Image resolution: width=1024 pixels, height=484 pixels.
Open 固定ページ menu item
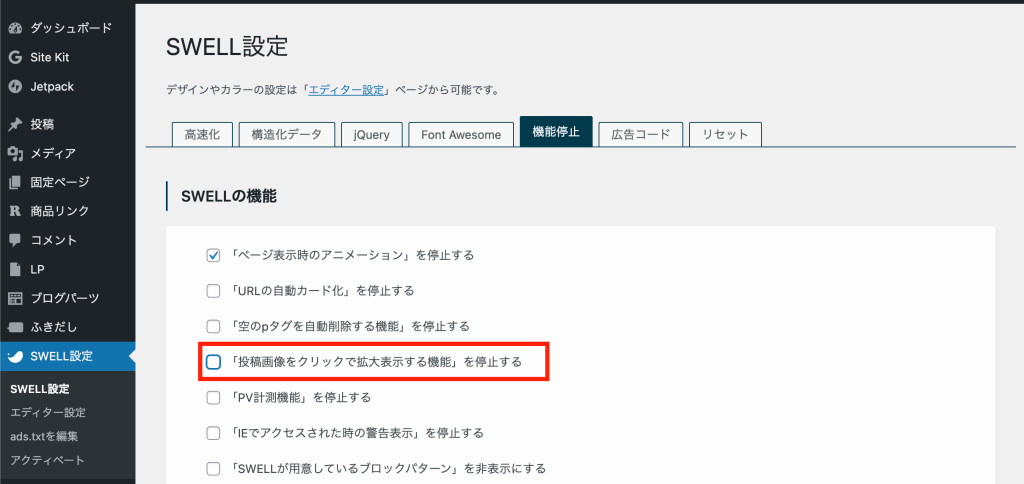[68, 182]
